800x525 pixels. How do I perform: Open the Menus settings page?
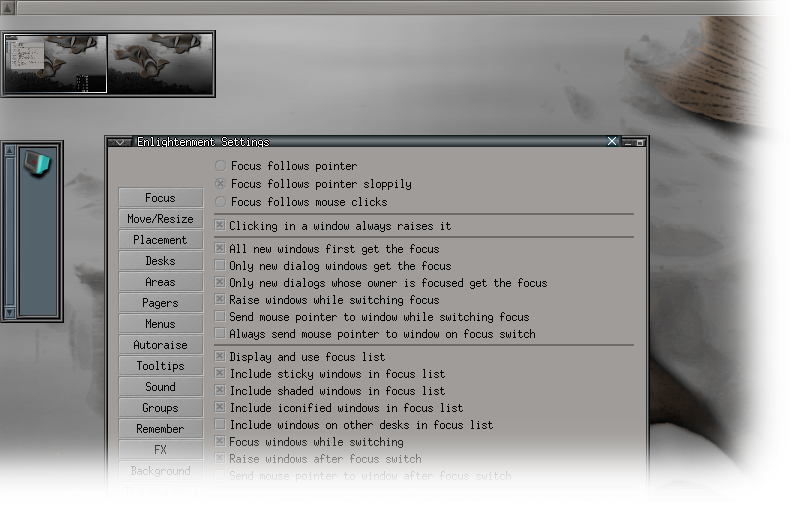[x=160, y=324]
